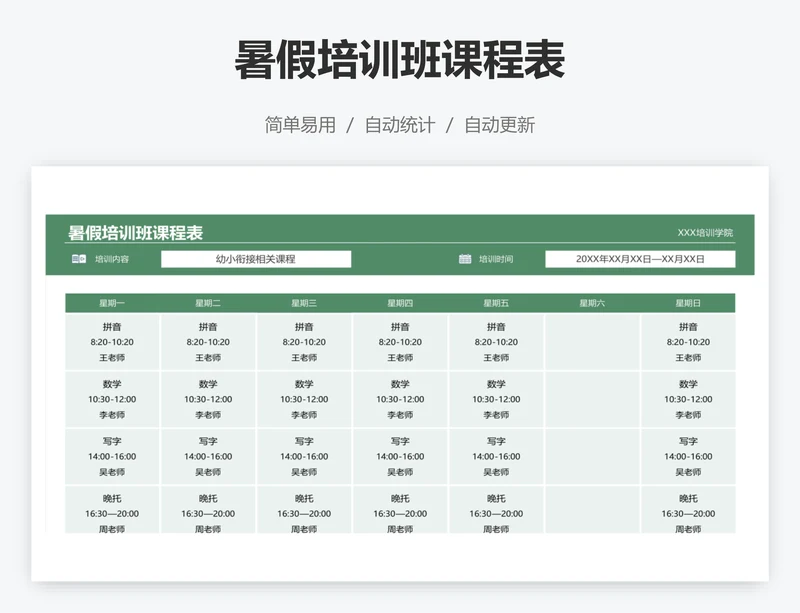800x613 pixels.
Task: Click the 星期二 column header
Action: [x=208, y=303]
